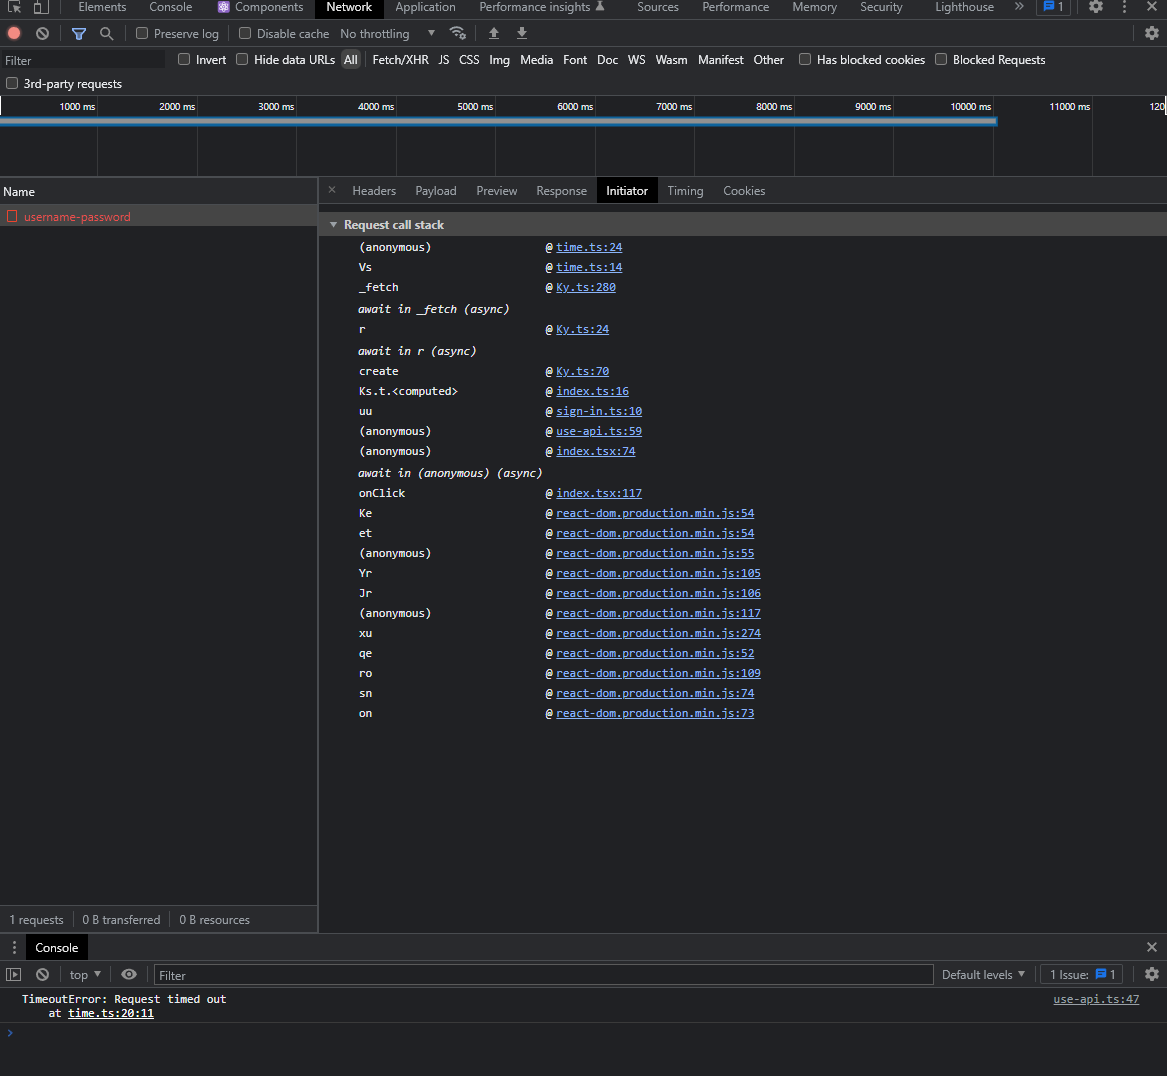Open the Default levels dropdown
Image resolution: width=1167 pixels, height=1076 pixels.
pyautogui.click(x=983, y=974)
